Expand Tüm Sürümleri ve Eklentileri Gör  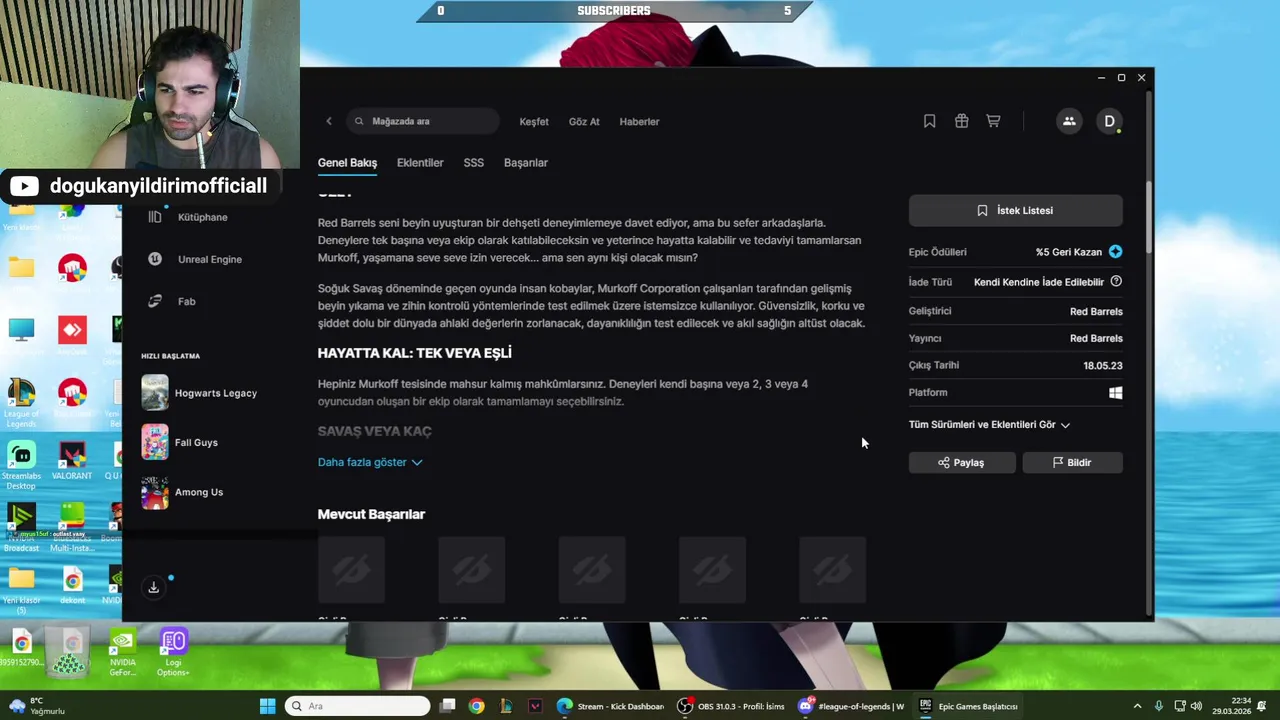tap(989, 425)
